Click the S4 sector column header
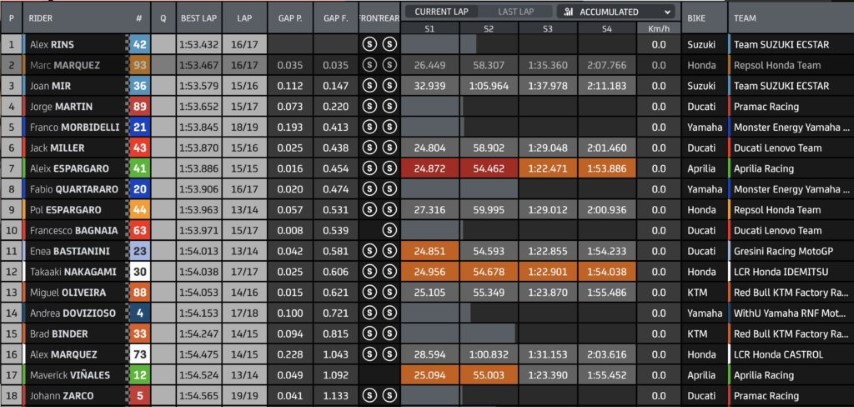854x407 pixels. [x=607, y=29]
